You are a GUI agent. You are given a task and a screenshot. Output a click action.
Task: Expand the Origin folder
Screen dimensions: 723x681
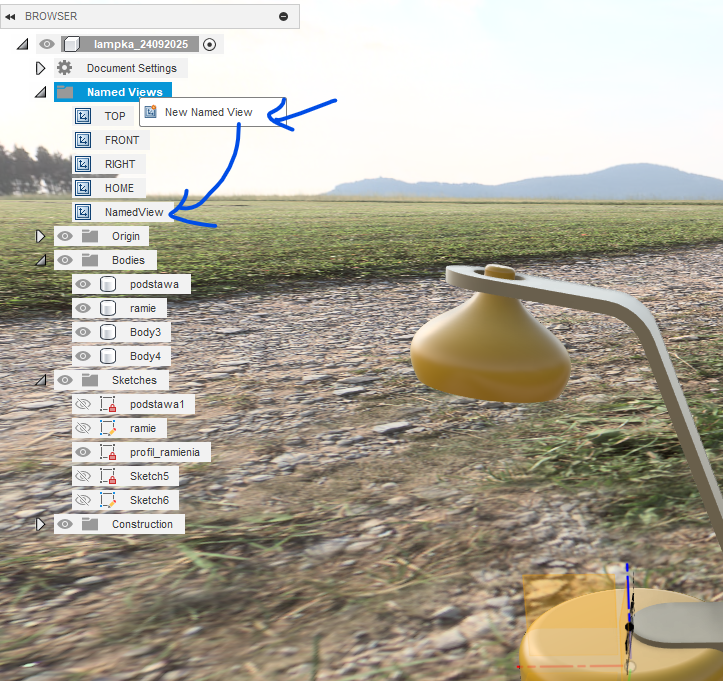(41, 236)
